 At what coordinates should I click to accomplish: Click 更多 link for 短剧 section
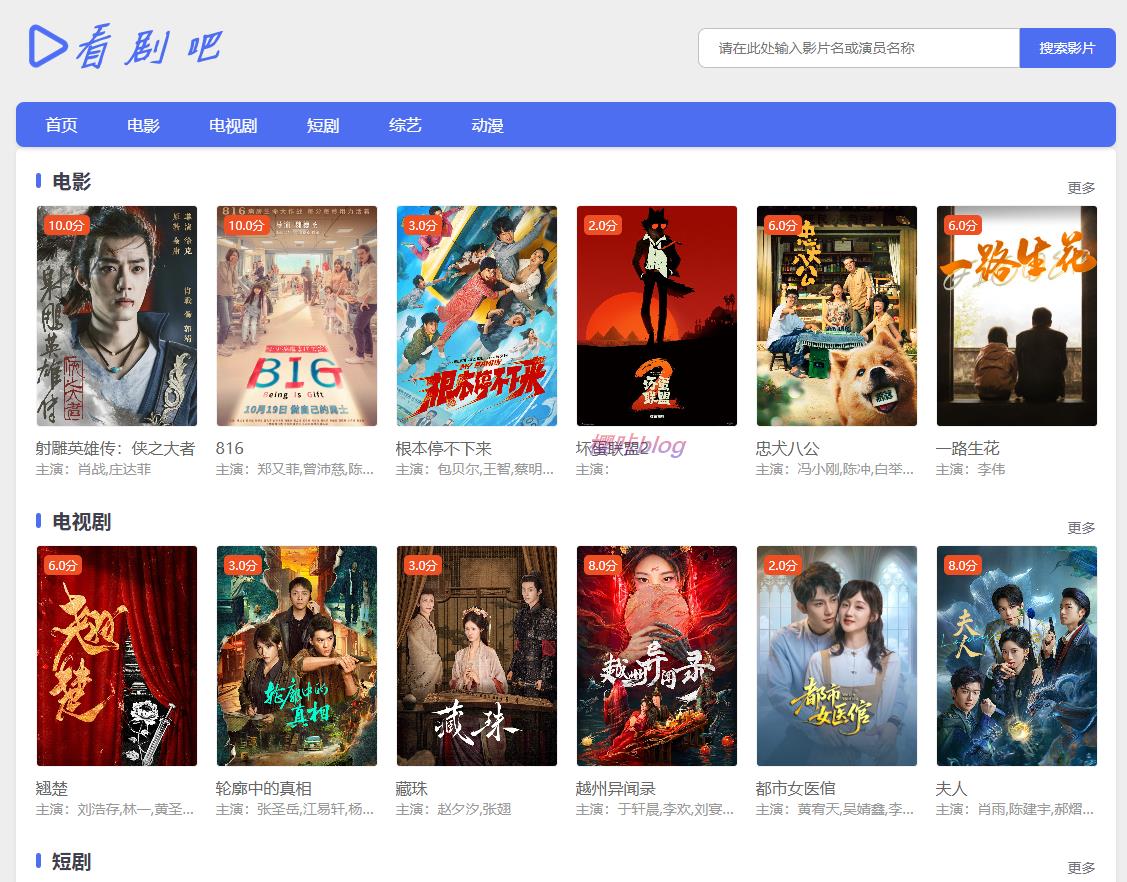pyautogui.click(x=1081, y=868)
